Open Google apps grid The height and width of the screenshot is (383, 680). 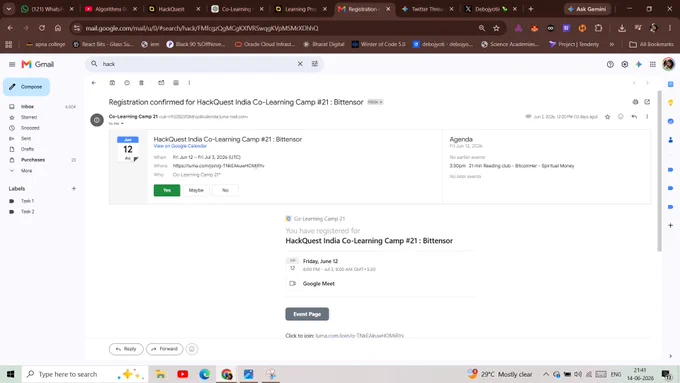pos(653,64)
